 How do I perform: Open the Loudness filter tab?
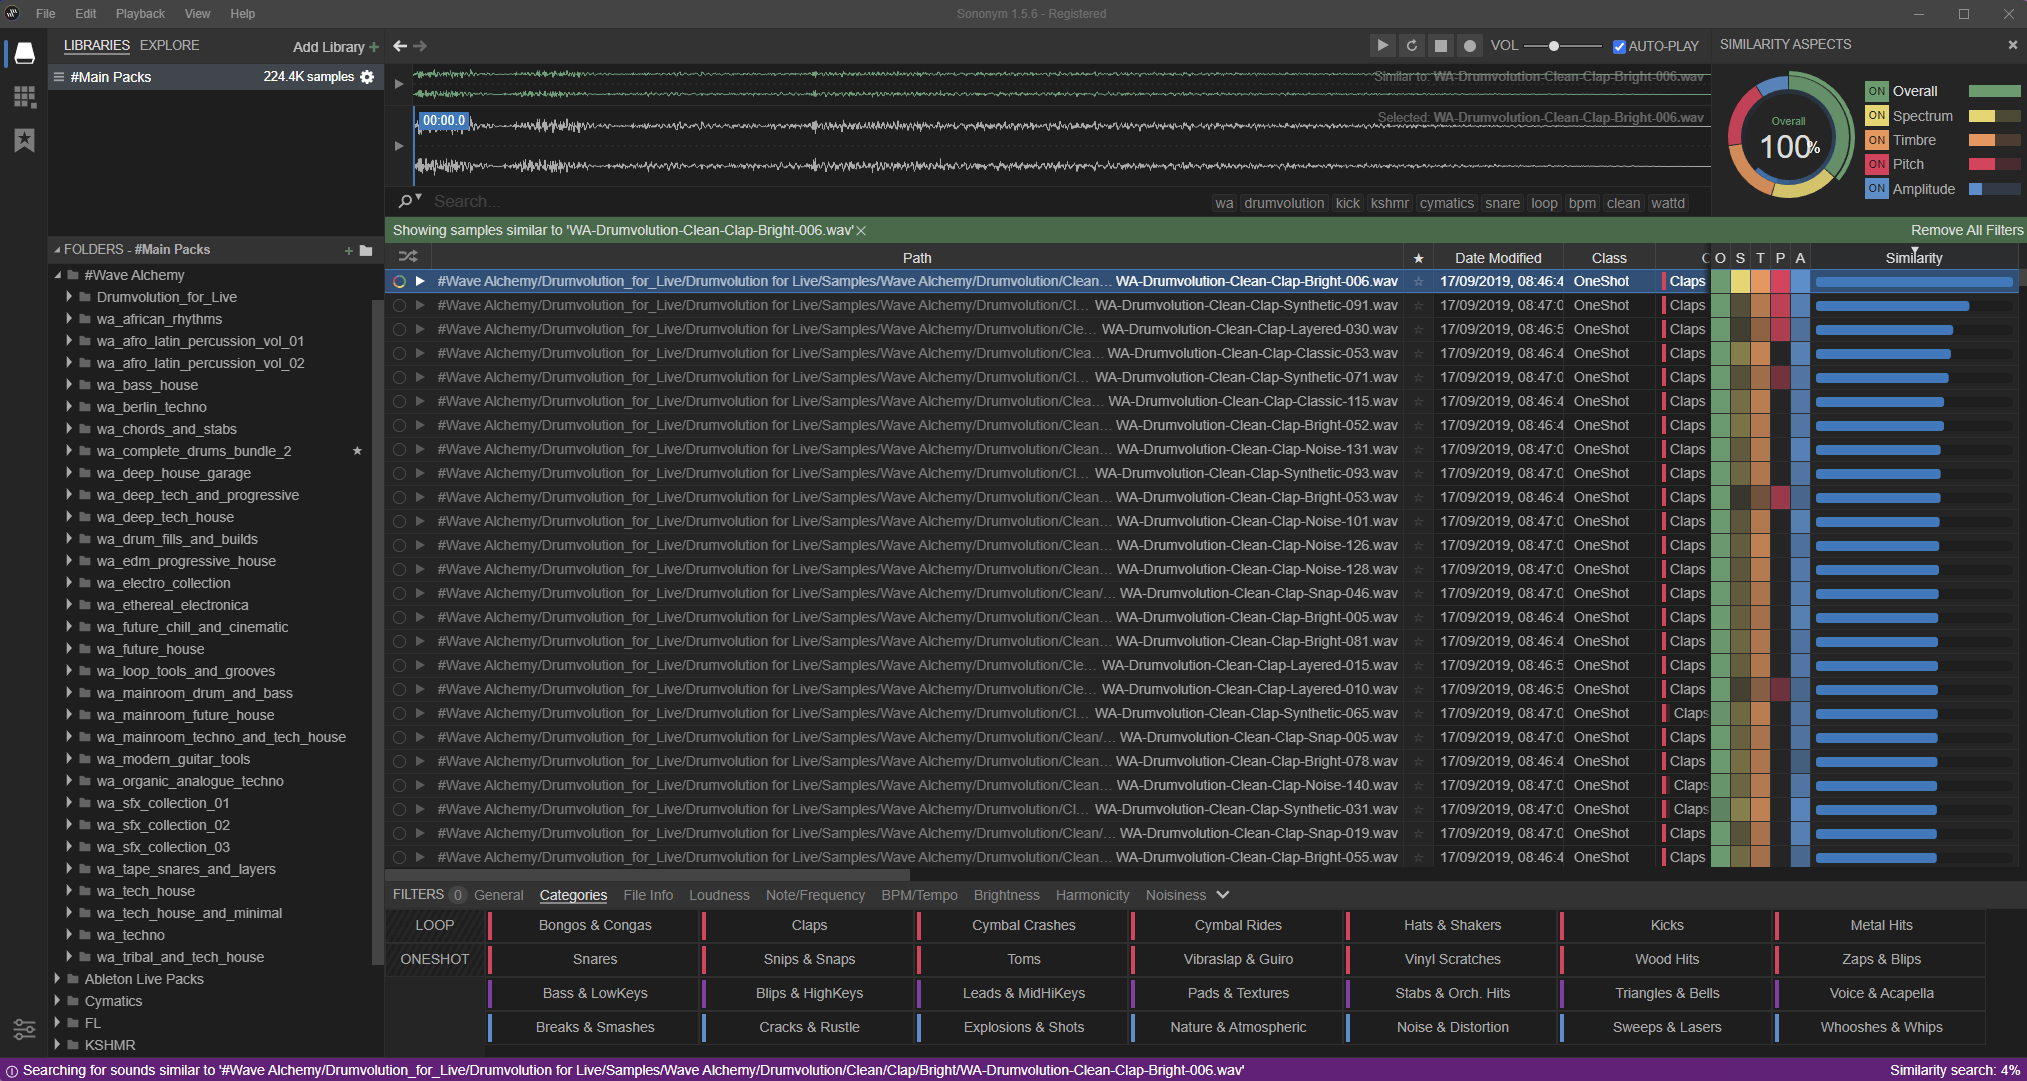[719, 895]
